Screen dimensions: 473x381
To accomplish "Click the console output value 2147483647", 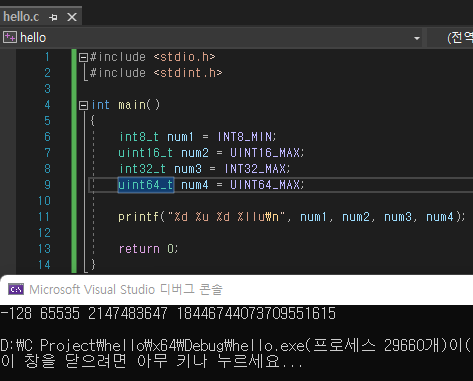I will (x=128, y=314).
